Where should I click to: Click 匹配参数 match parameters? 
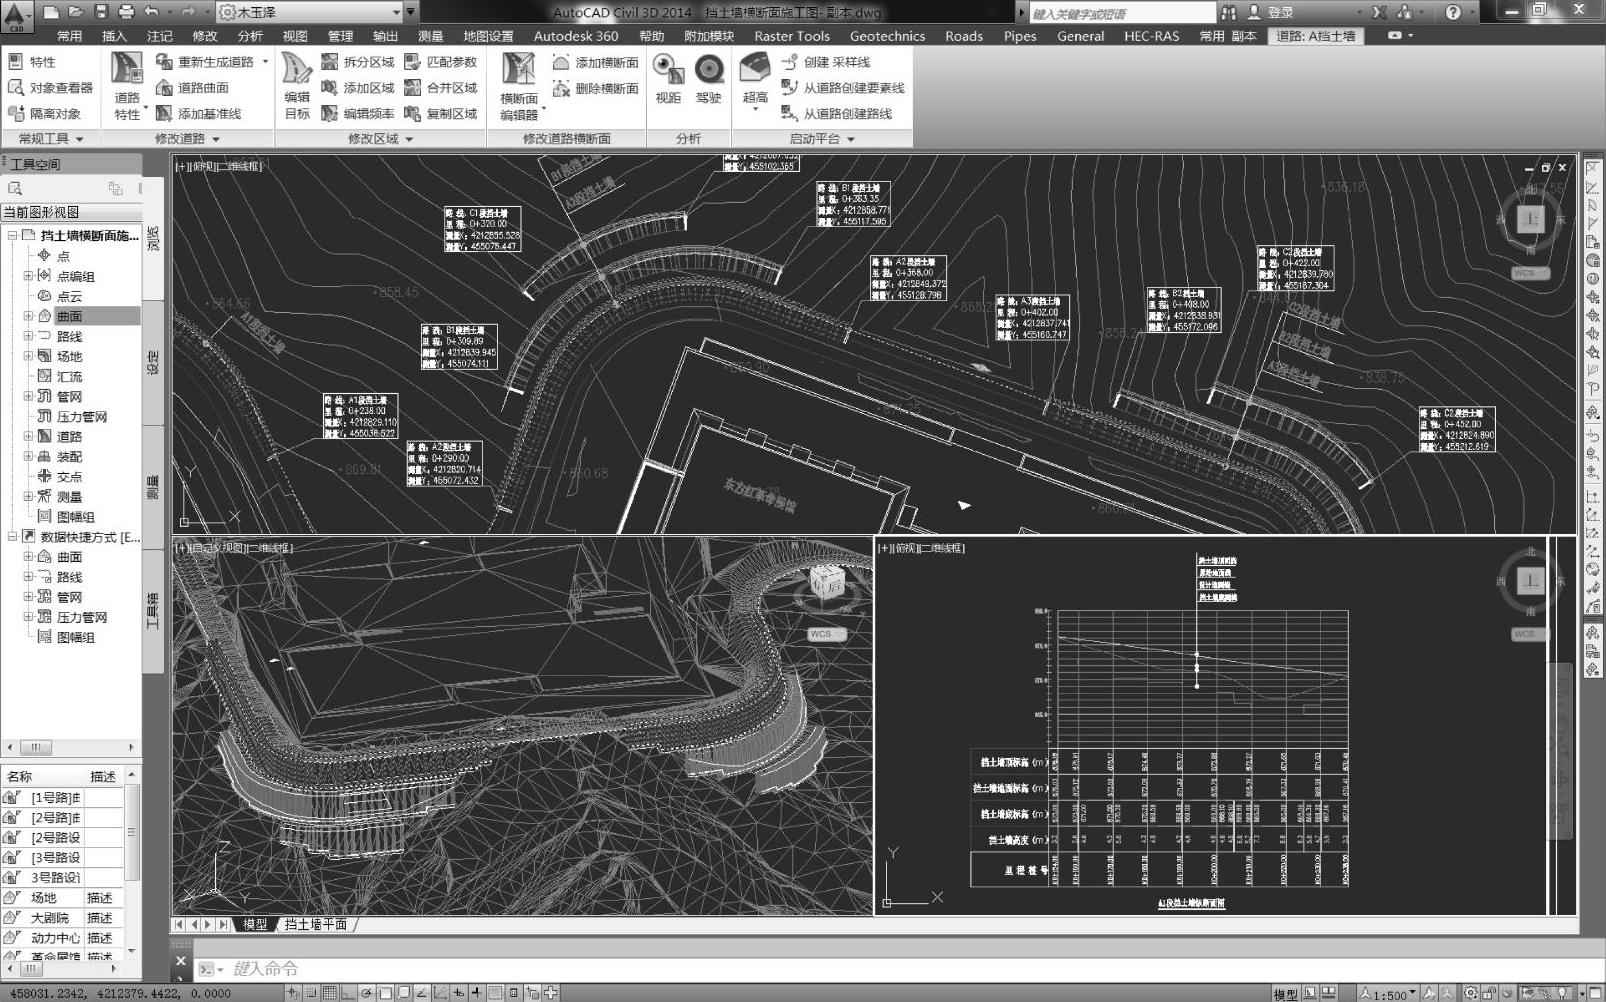pyautogui.click(x=441, y=62)
